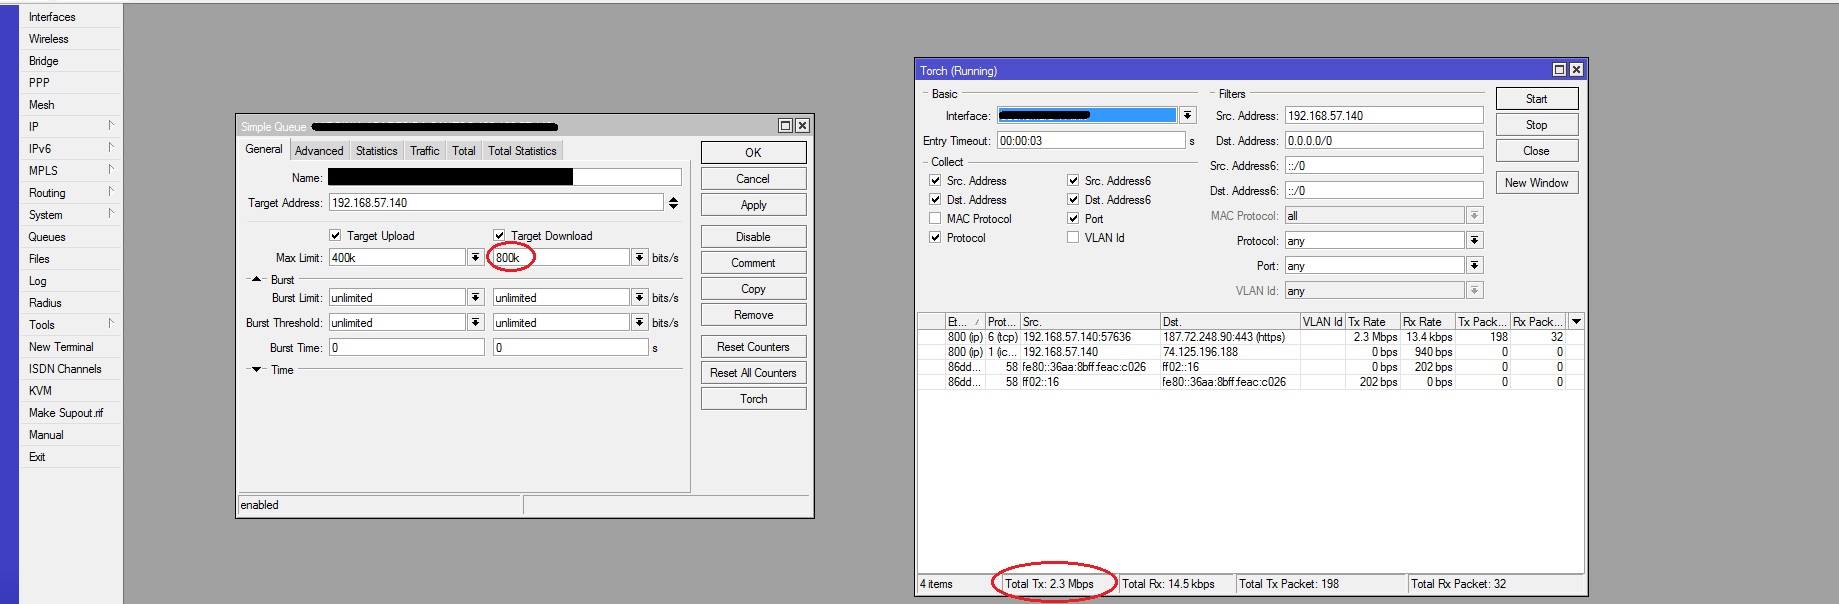
Task: Toggle Protocol collect checkbox
Action: point(935,238)
